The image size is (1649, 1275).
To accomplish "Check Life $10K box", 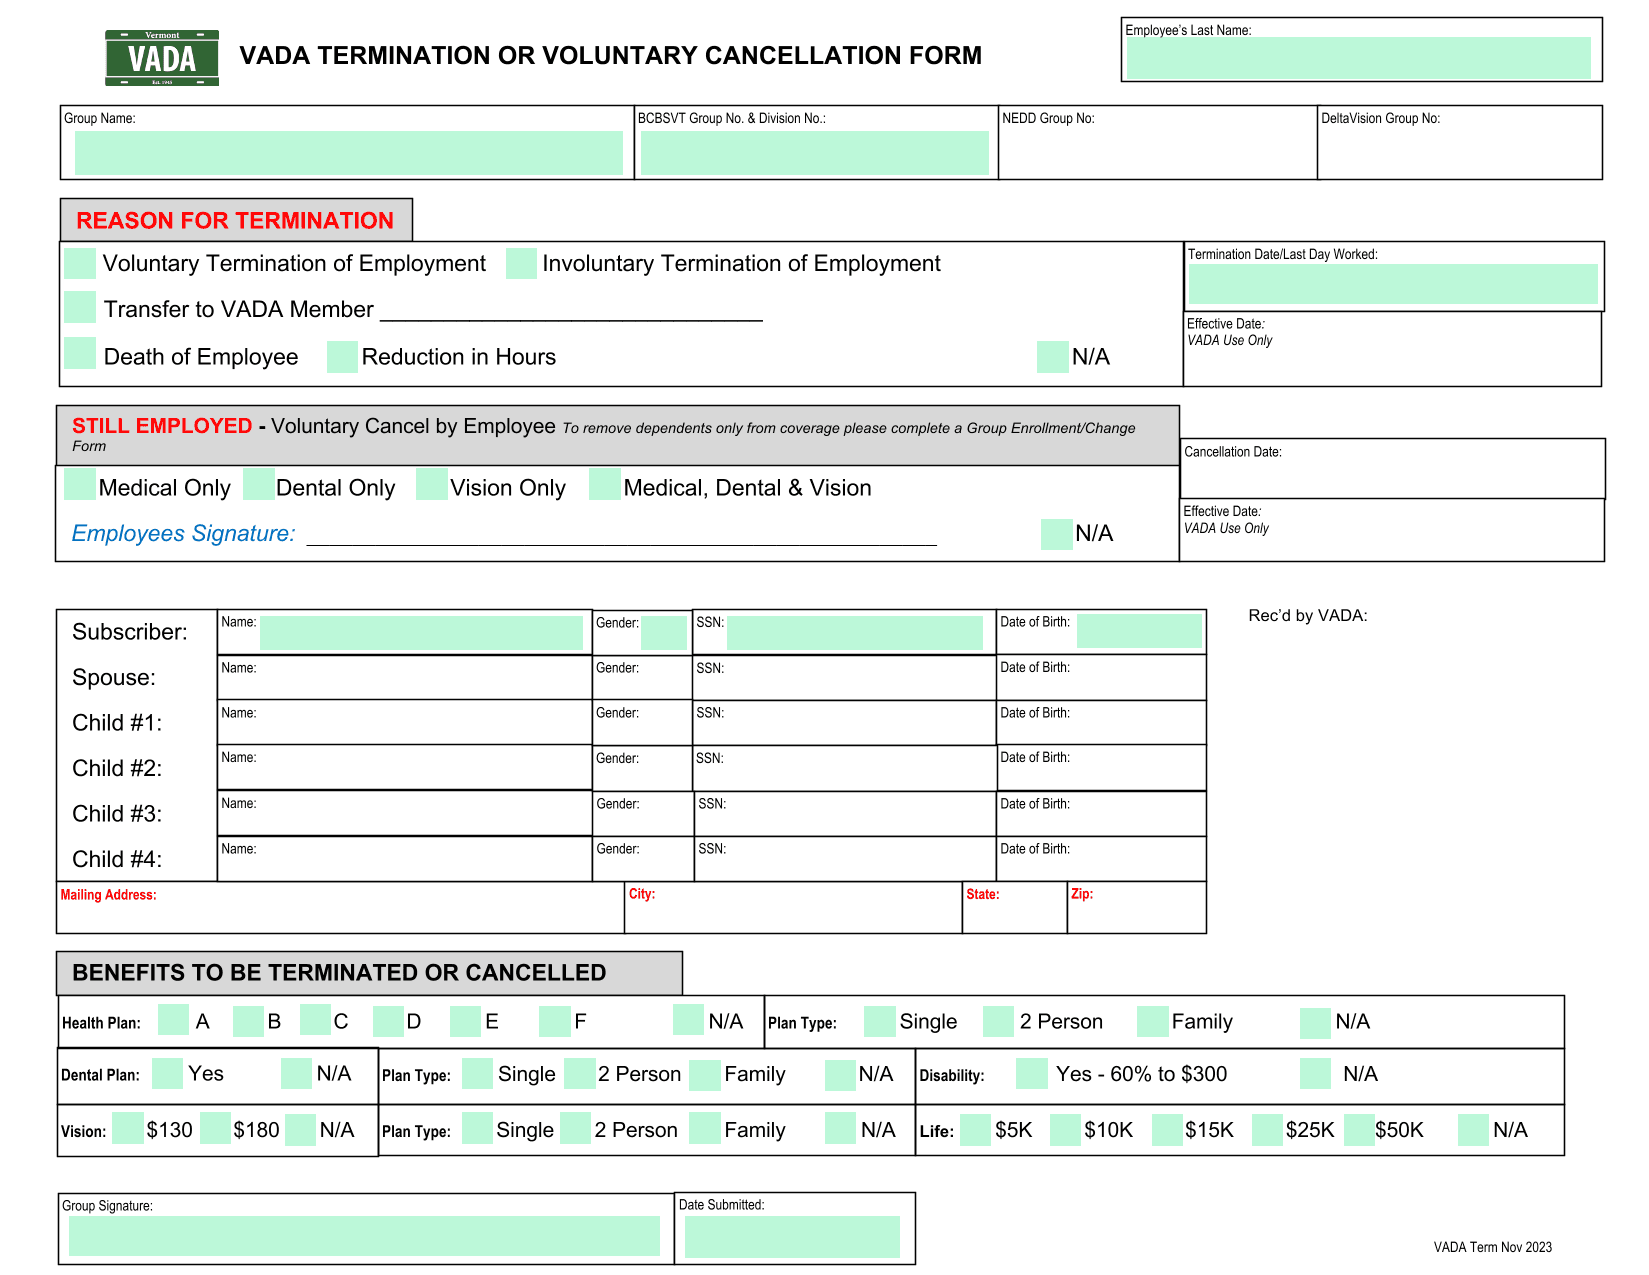I will [x=1066, y=1130].
